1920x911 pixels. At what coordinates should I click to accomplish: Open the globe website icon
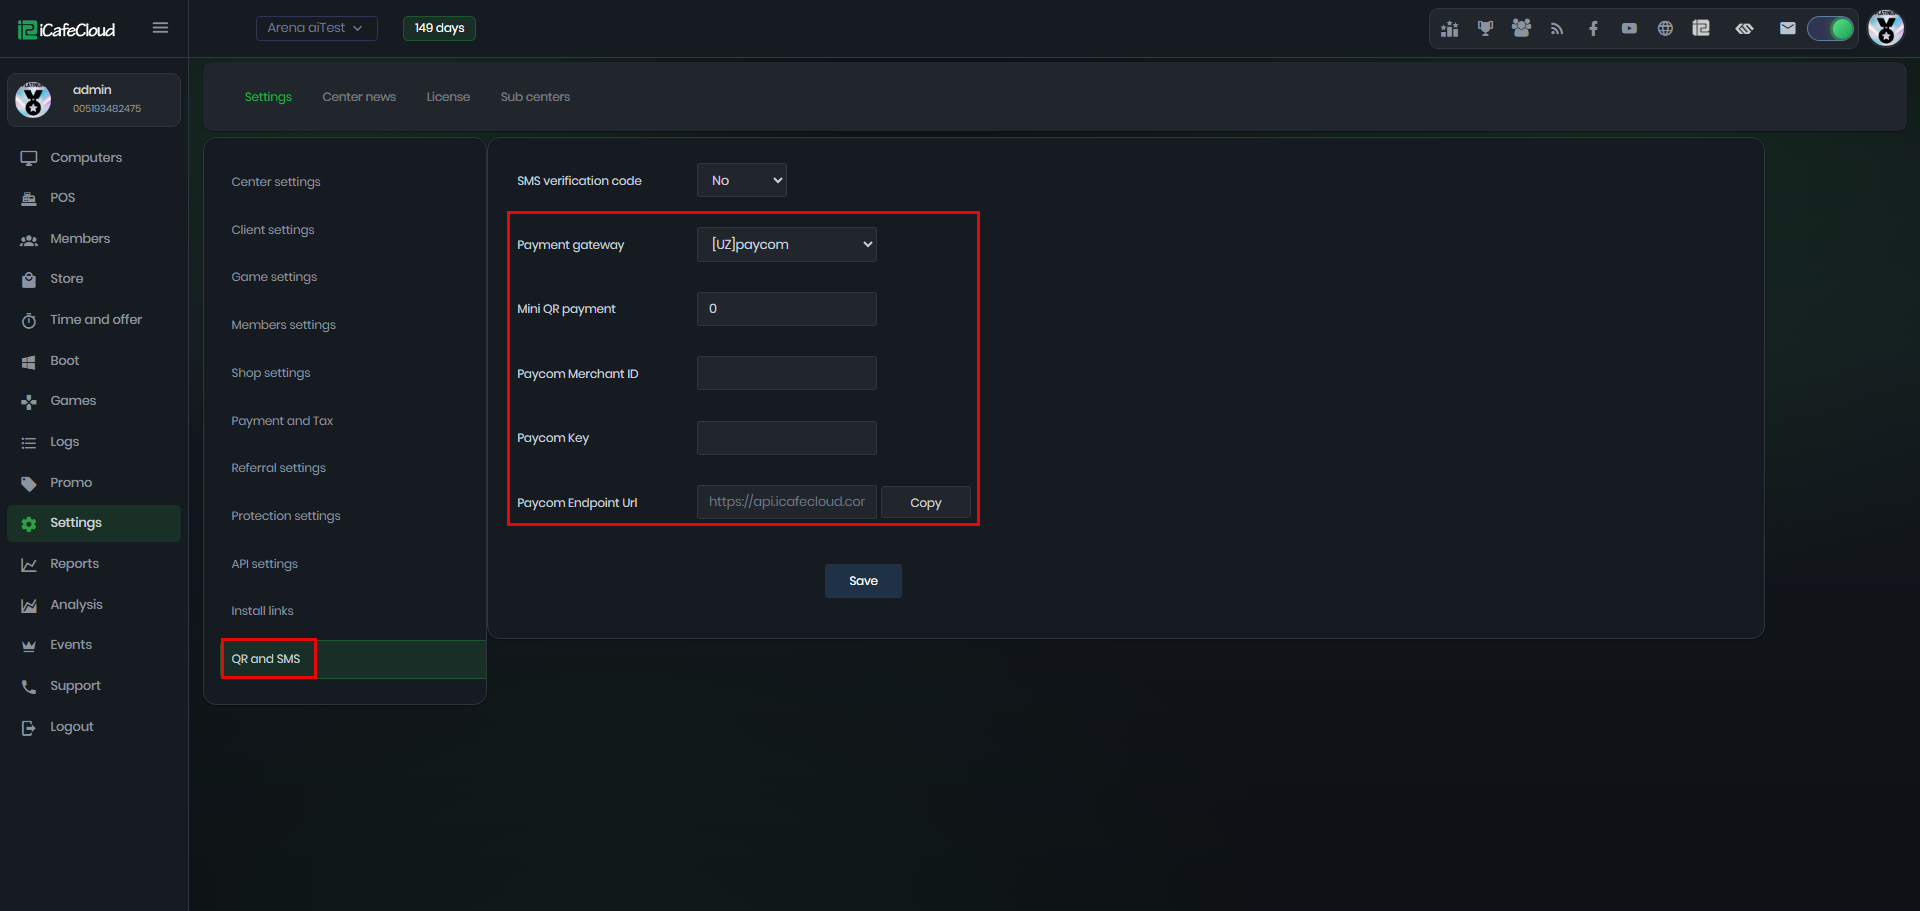click(1665, 28)
